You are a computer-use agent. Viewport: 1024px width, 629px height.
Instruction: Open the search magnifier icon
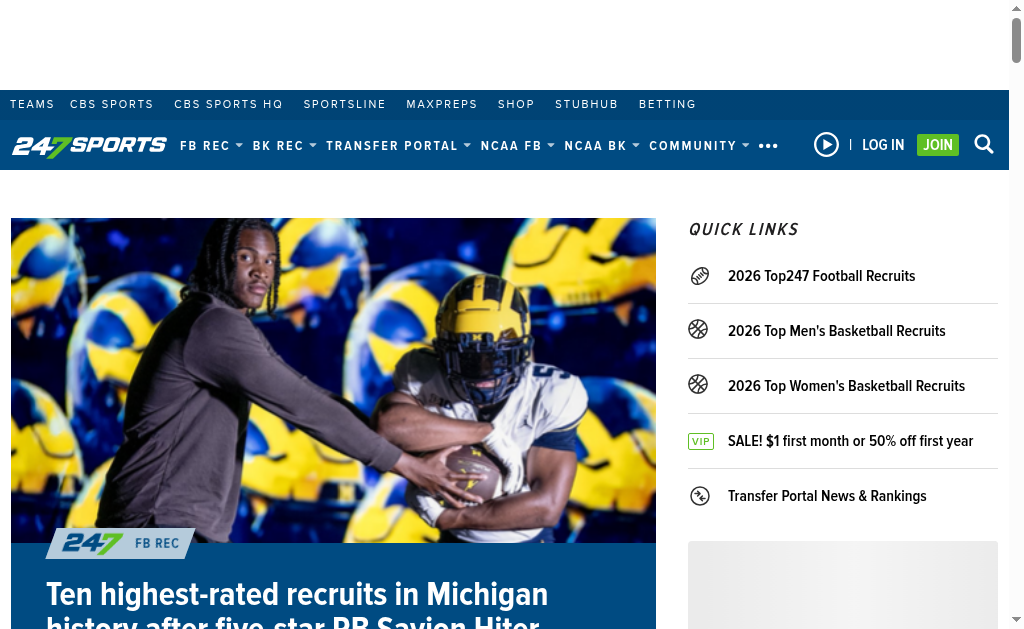coord(984,144)
